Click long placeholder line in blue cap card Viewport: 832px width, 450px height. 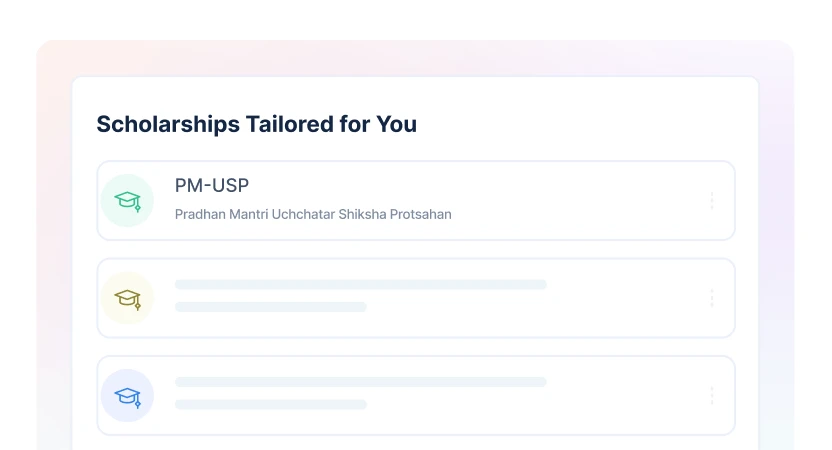[x=360, y=382]
